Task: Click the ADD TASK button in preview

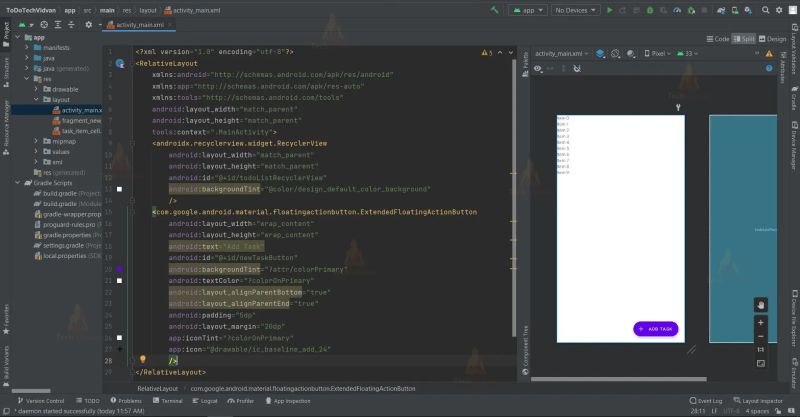Action: coord(656,329)
